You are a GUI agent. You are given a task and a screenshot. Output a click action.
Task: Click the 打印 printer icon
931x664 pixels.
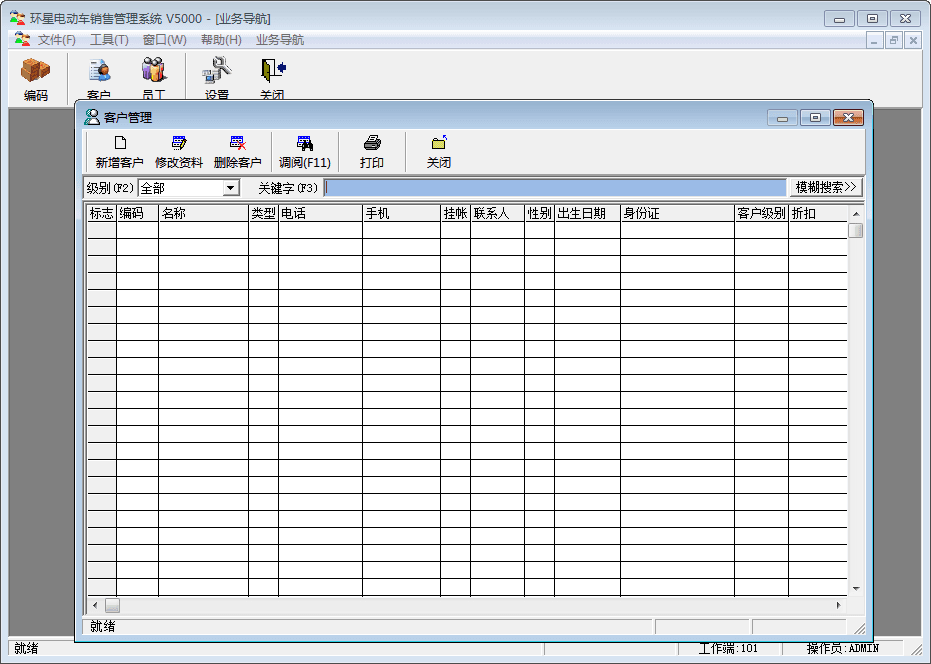coord(372,144)
